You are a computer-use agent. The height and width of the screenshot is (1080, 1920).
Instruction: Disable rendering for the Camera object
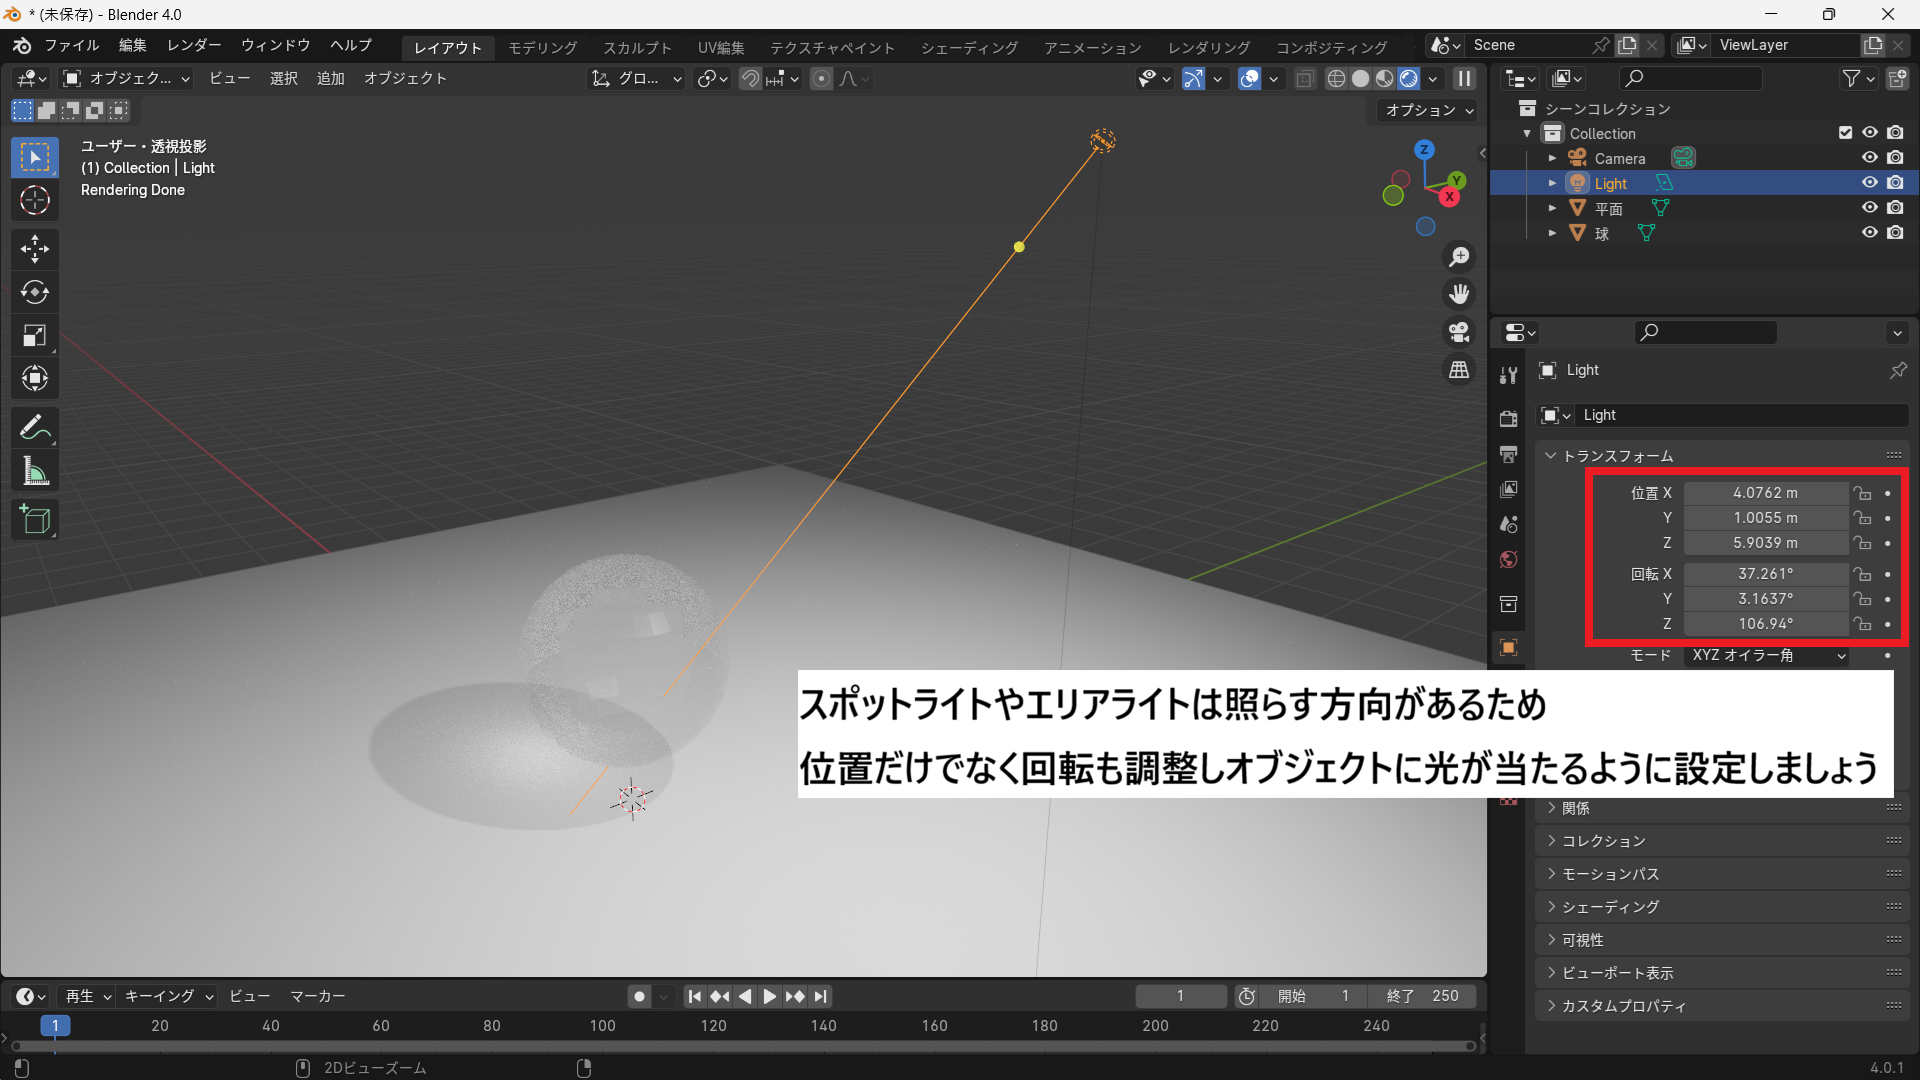coord(1895,157)
